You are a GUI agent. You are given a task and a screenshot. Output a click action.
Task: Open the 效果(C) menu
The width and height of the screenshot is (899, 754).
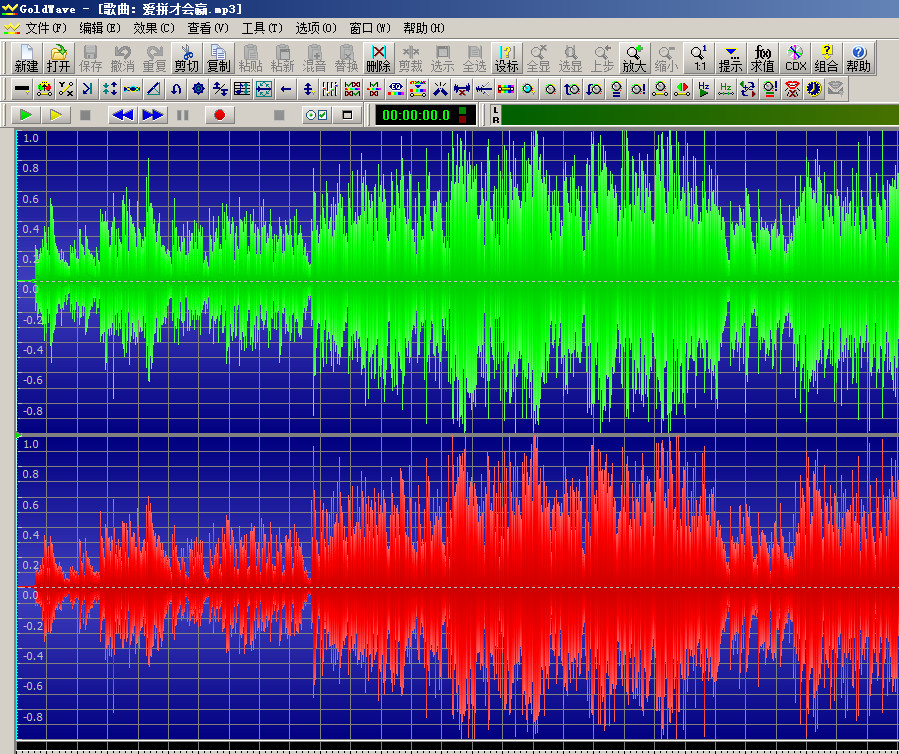click(154, 28)
